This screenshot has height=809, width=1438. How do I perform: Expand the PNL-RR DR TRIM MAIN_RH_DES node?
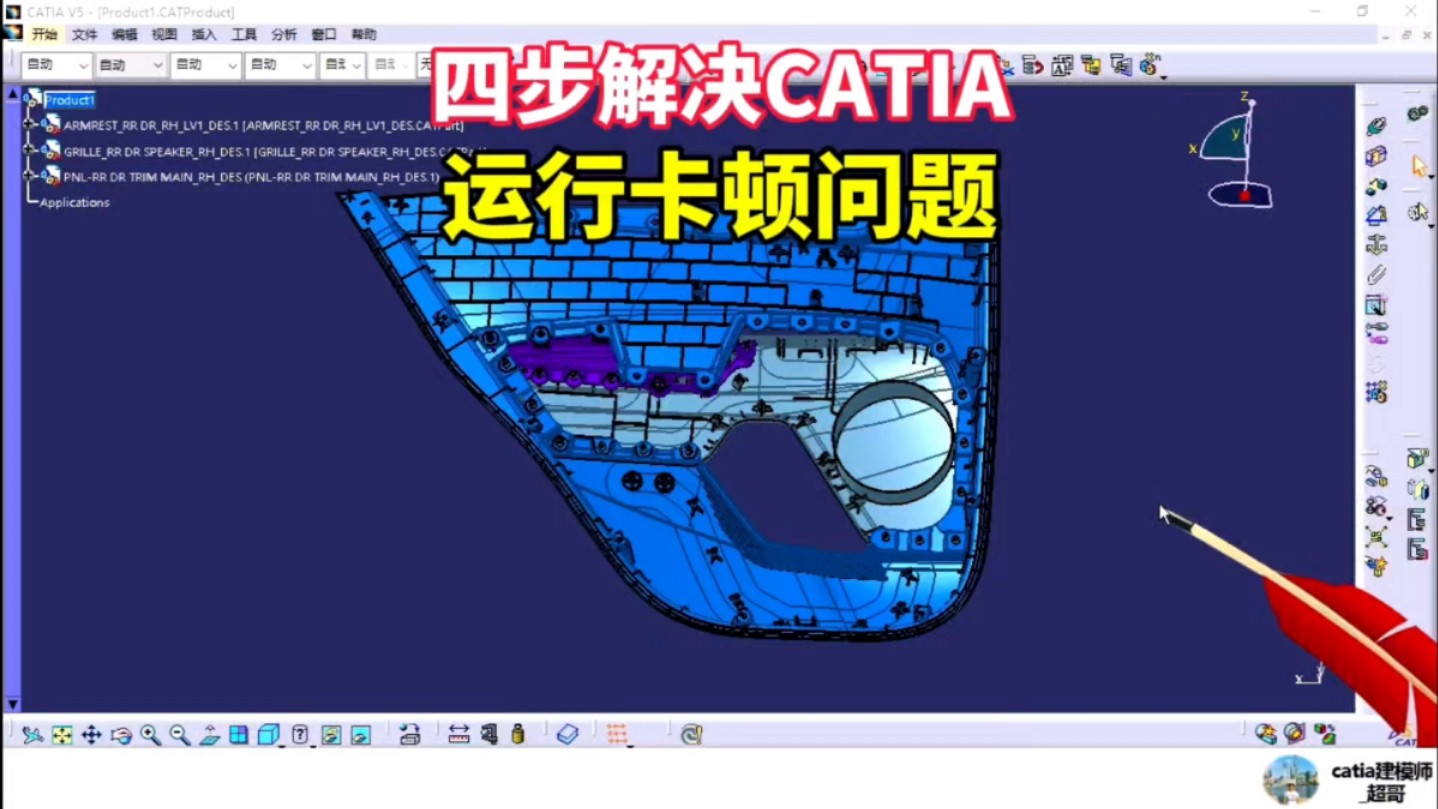pyautogui.click(x=30, y=176)
